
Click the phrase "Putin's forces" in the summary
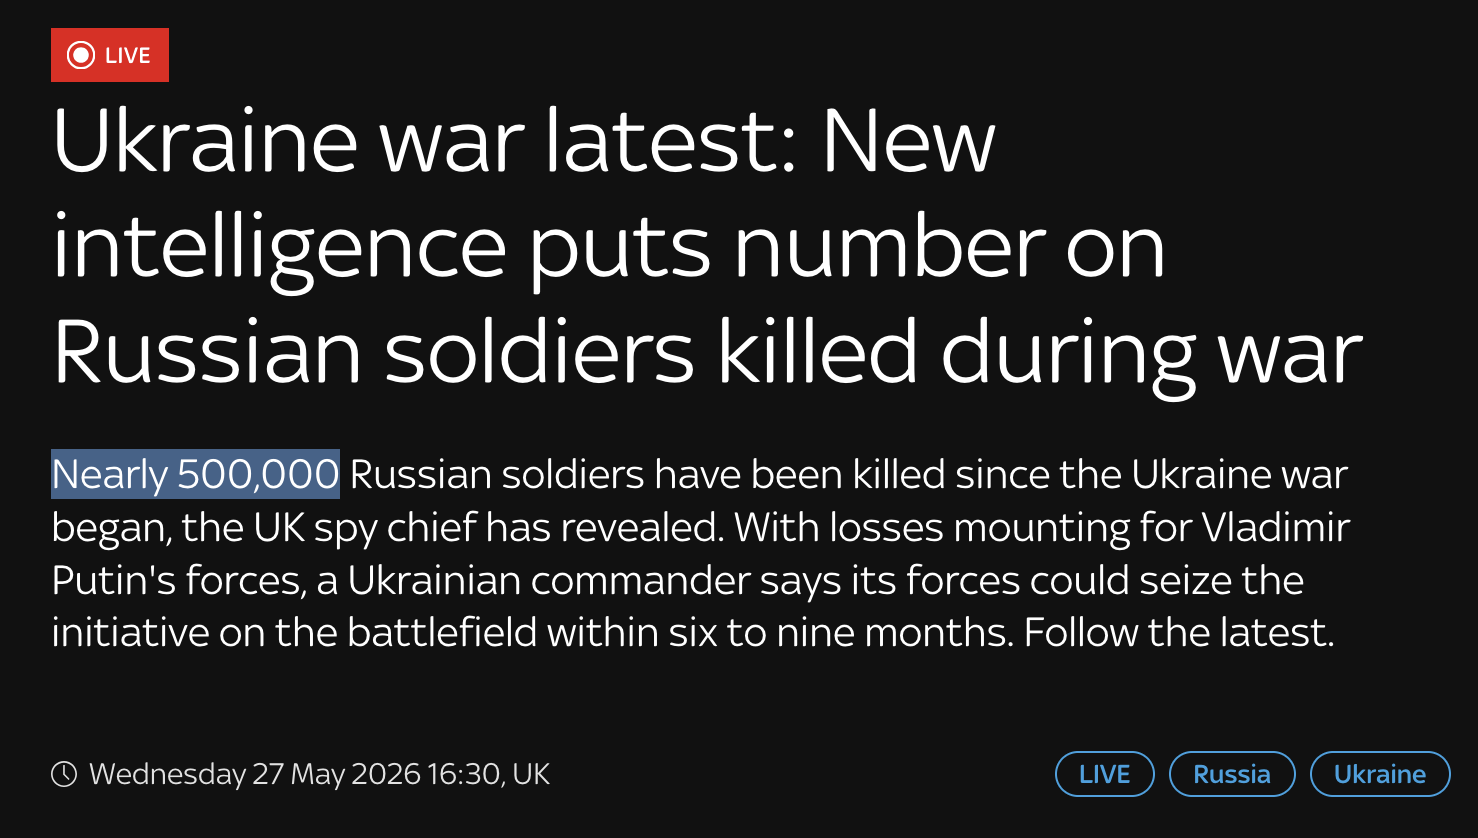coord(179,580)
